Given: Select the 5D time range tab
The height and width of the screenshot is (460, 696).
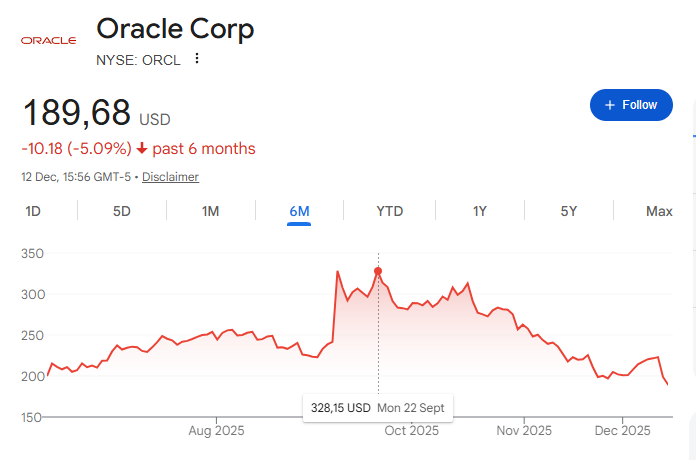Looking at the screenshot, I should (x=121, y=211).
